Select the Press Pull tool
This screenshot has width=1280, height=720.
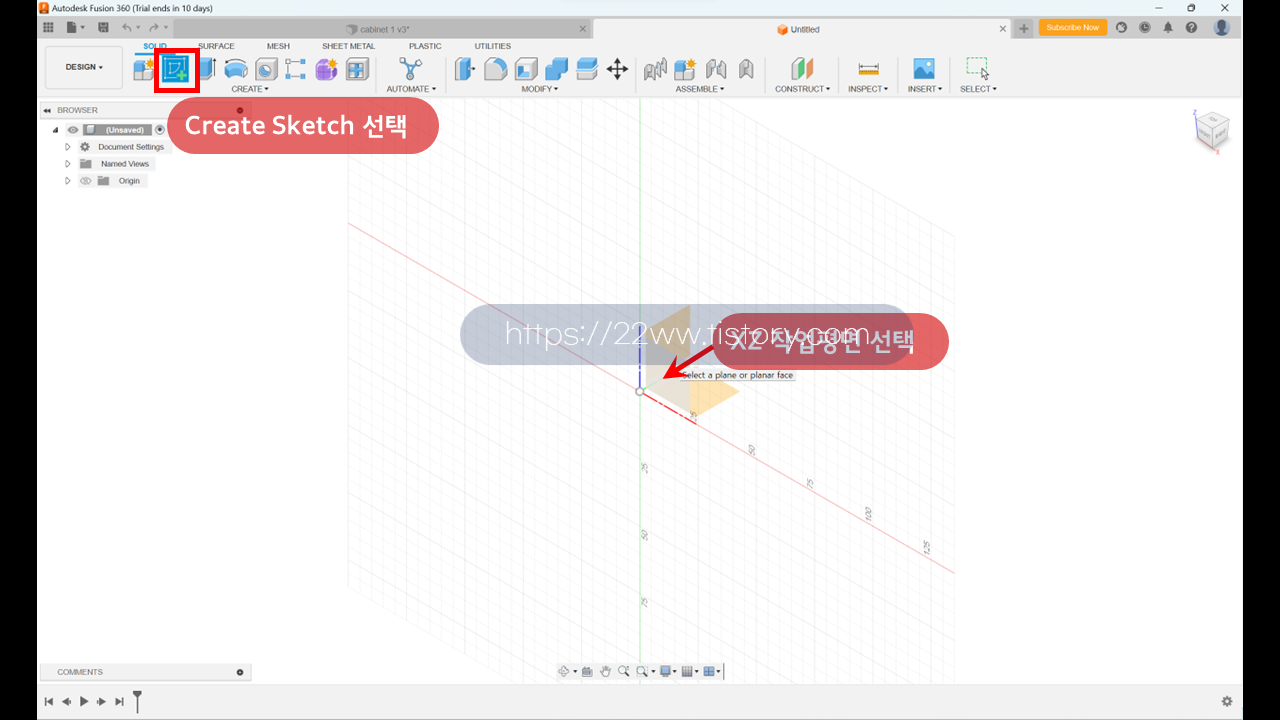click(x=465, y=69)
